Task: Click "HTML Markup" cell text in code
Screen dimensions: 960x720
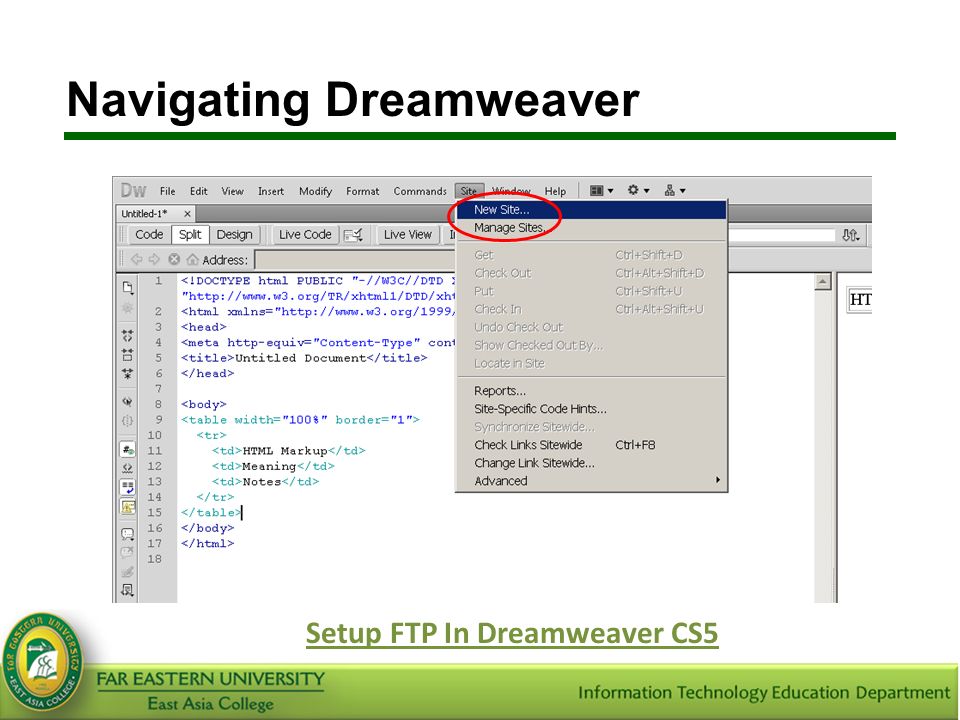Action: pyautogui.click(x=285, y=451)
